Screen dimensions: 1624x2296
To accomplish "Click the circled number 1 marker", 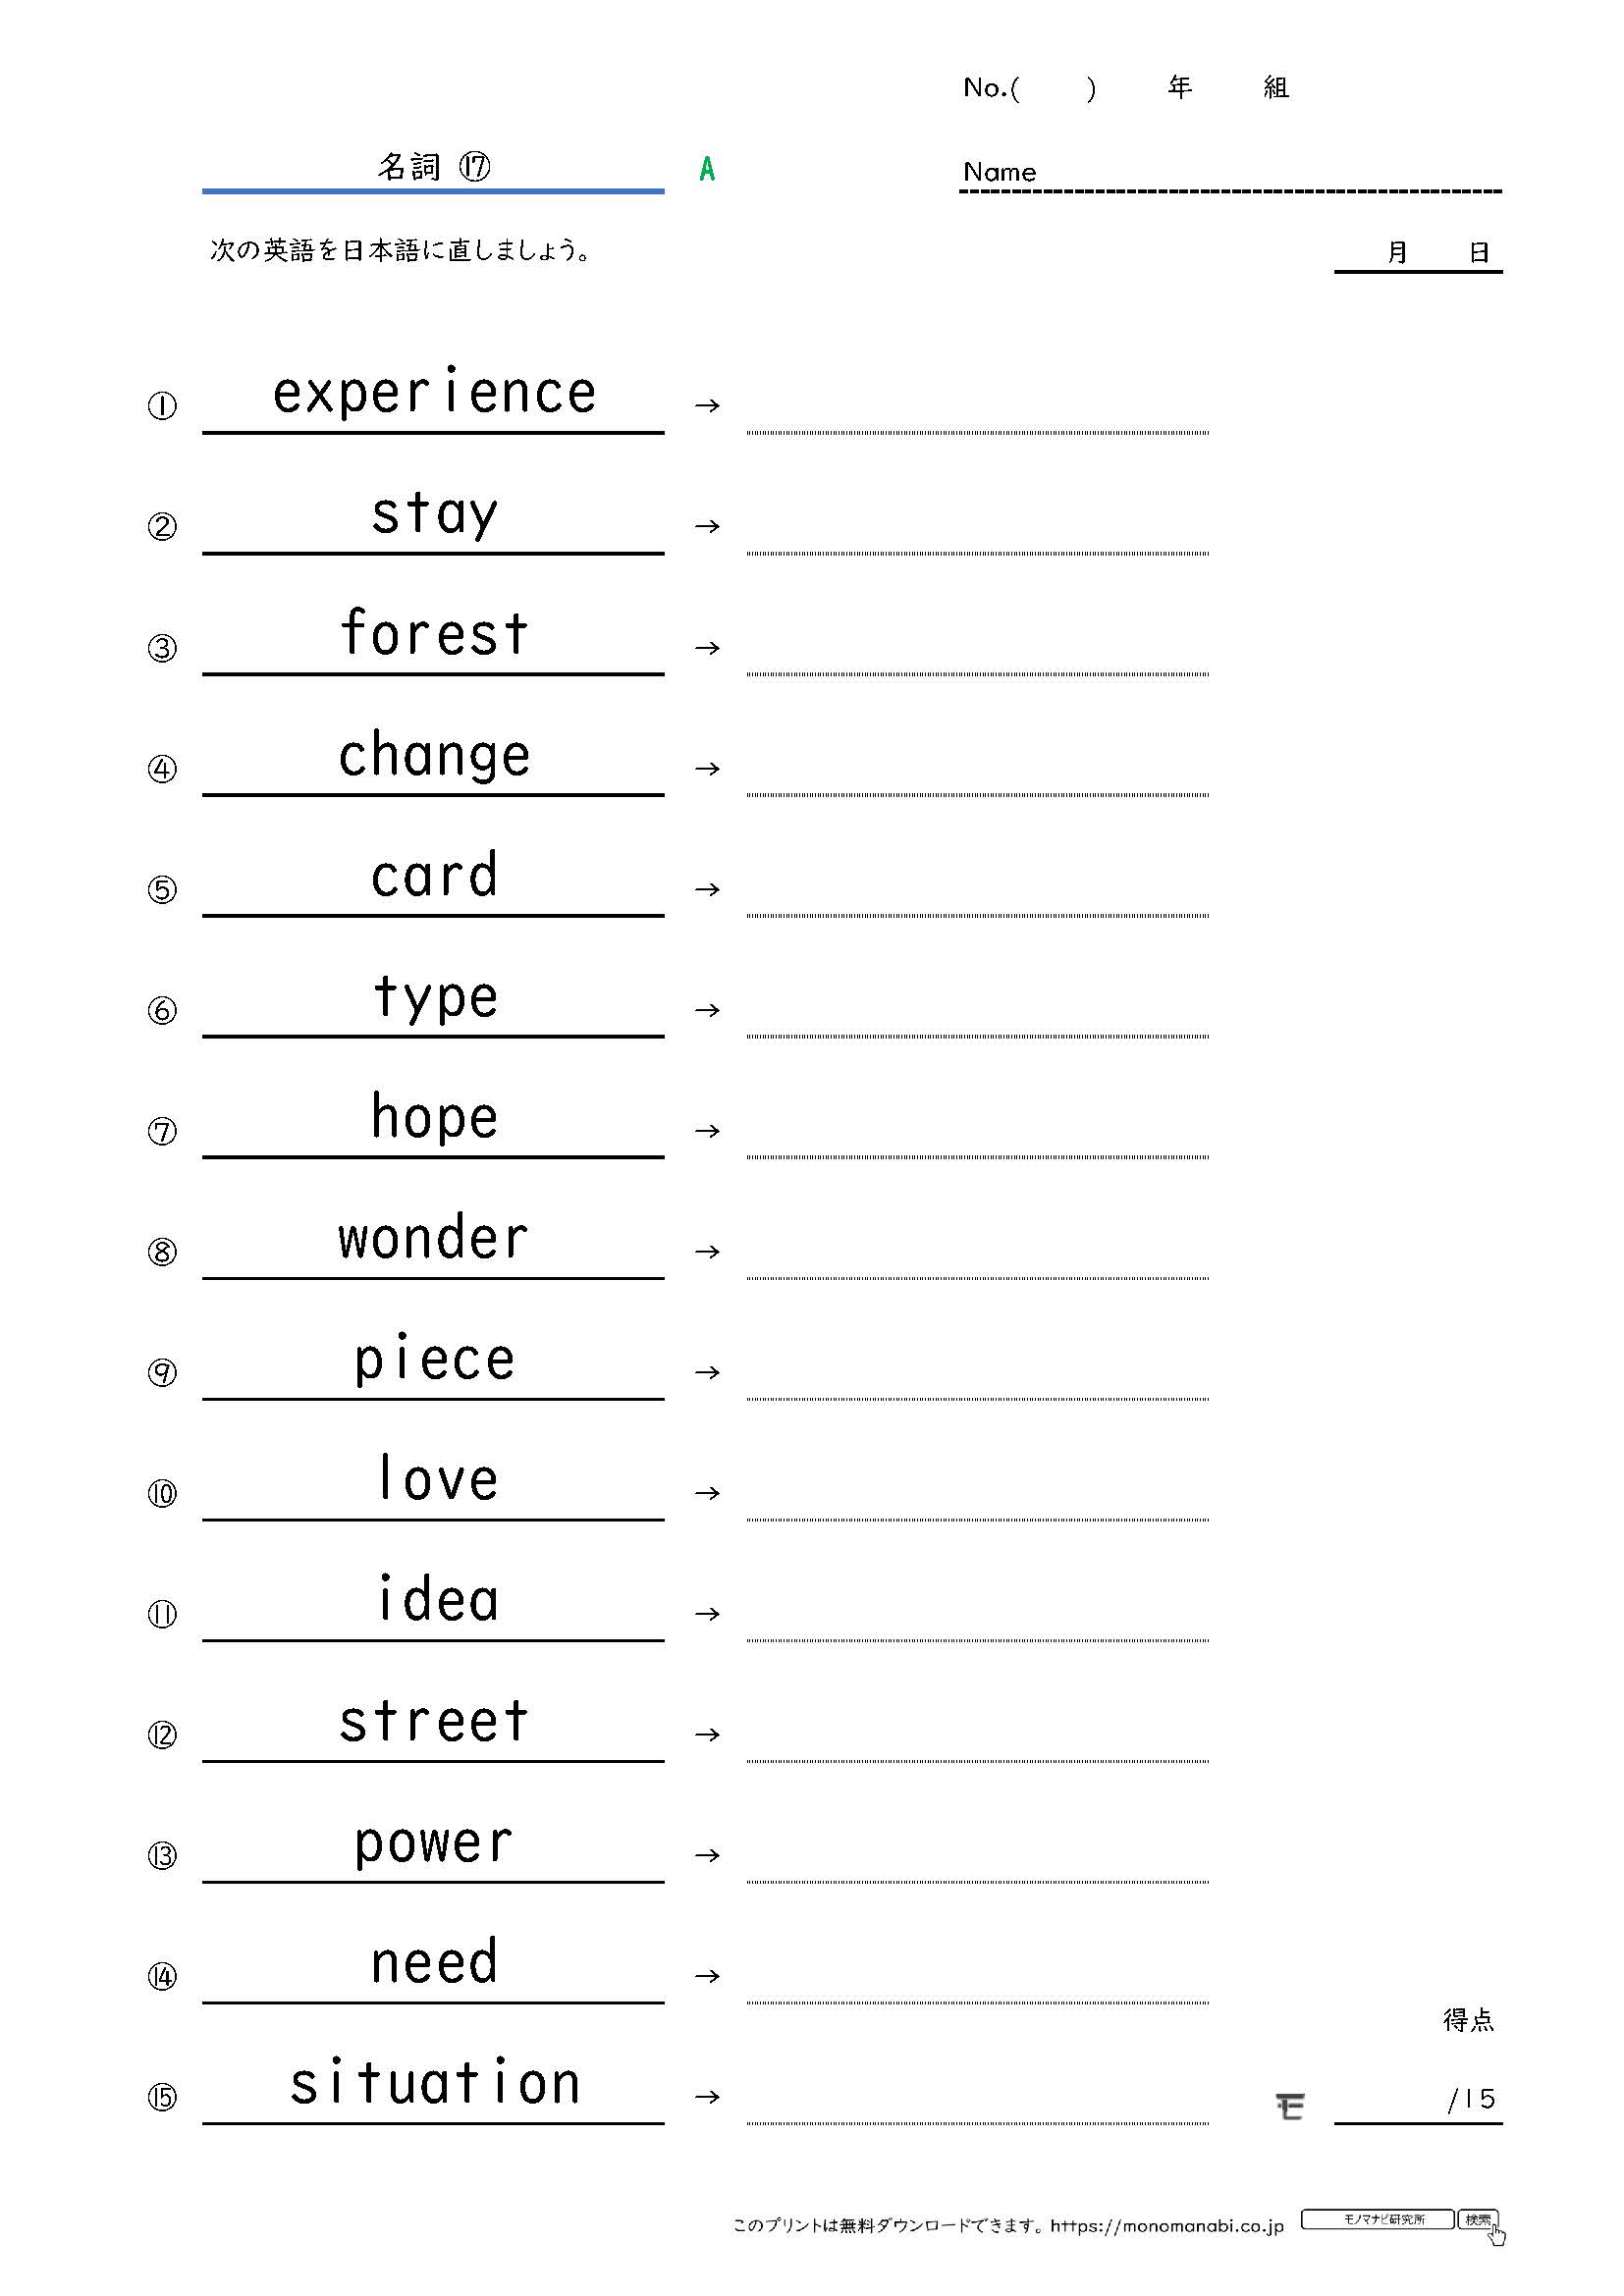I will pyautogui.click(x=162, y=405).
